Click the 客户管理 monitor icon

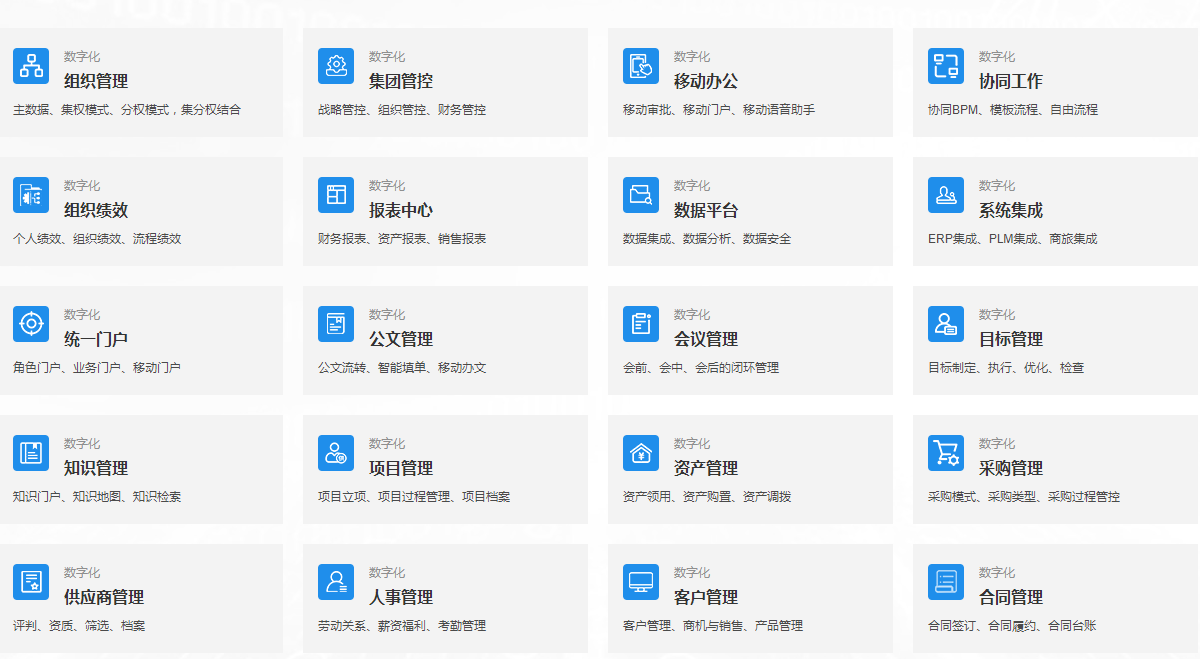(641, 581)
